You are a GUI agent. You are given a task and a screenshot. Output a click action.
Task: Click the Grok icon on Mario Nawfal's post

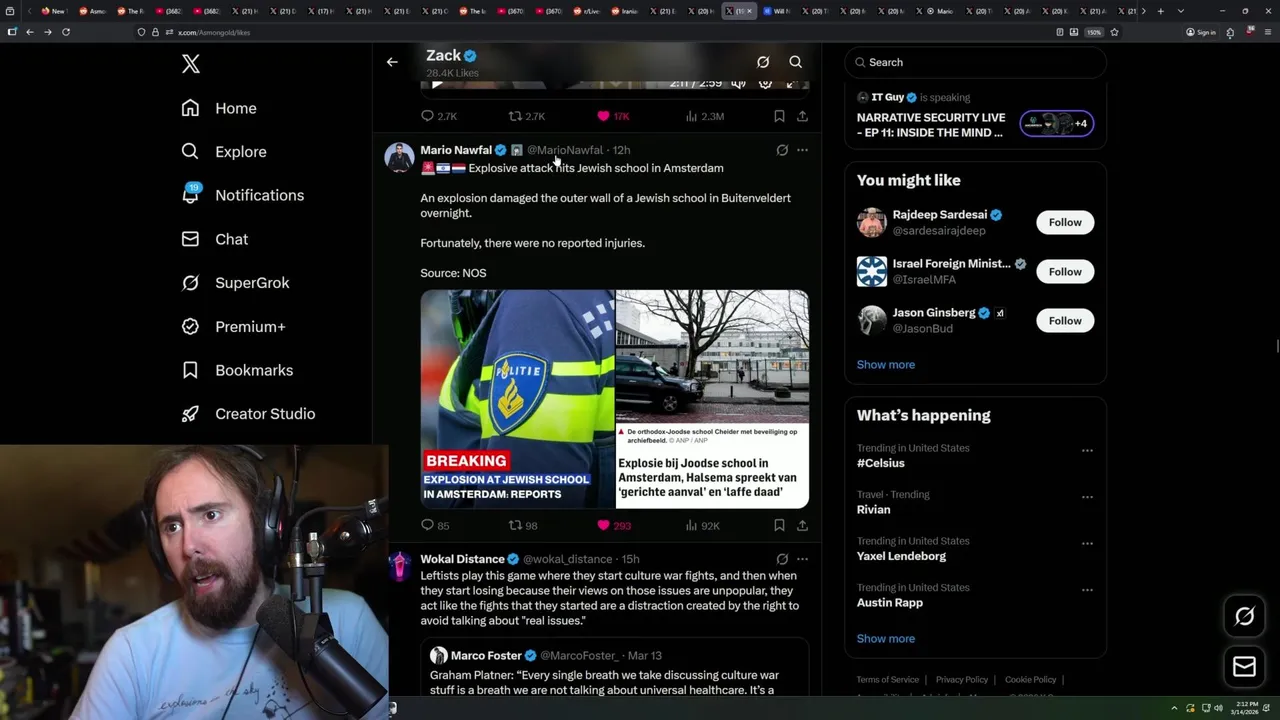click(782, 150)
